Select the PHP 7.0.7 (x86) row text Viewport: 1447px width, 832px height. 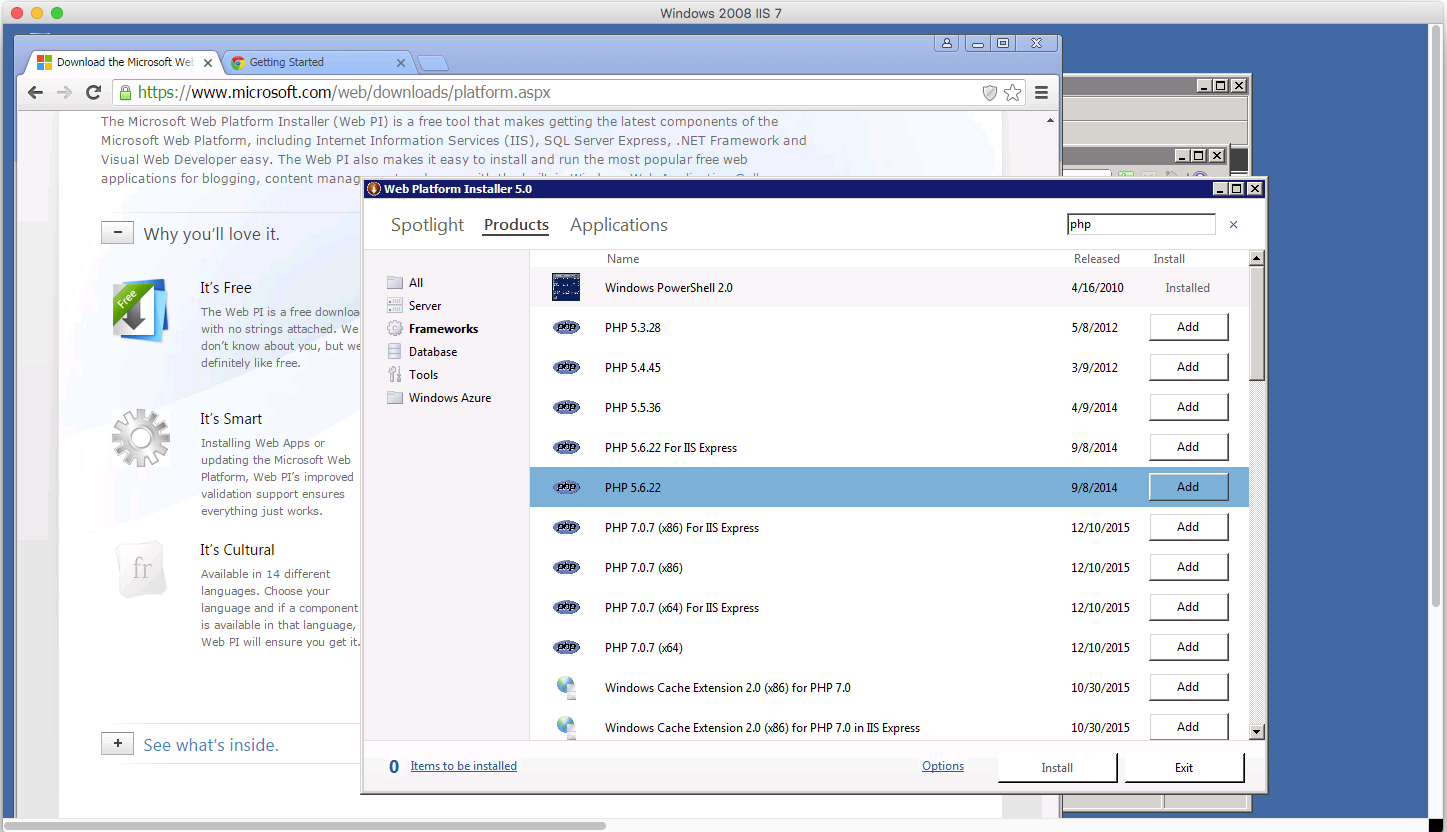644,567
